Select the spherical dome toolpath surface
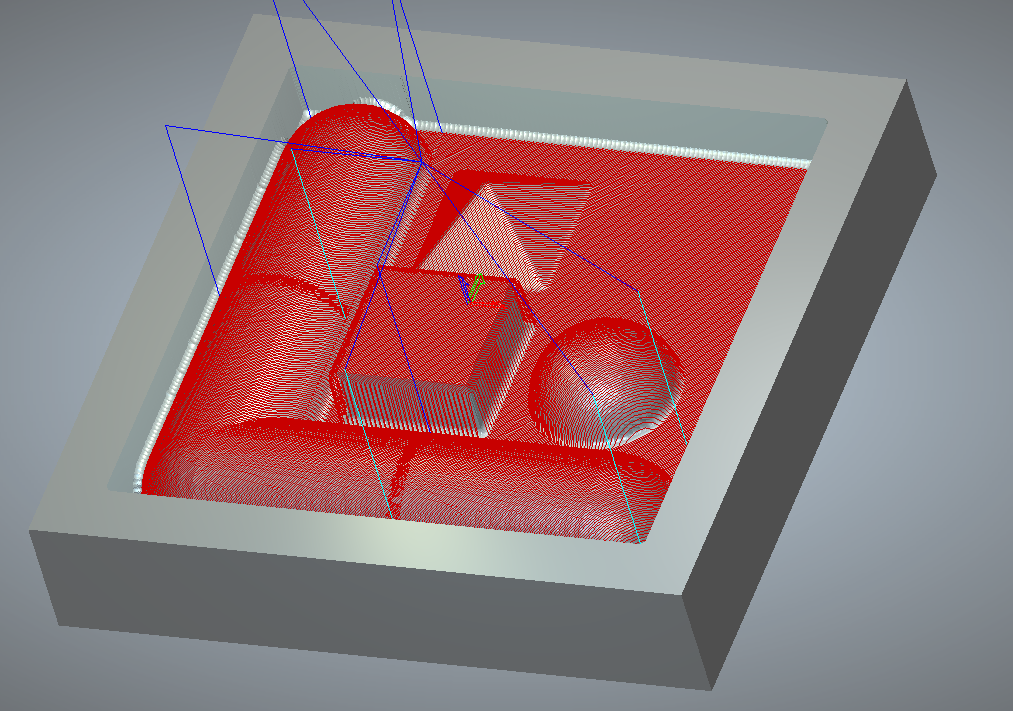This screenshot has height=711, width=1013. [605, 385]
